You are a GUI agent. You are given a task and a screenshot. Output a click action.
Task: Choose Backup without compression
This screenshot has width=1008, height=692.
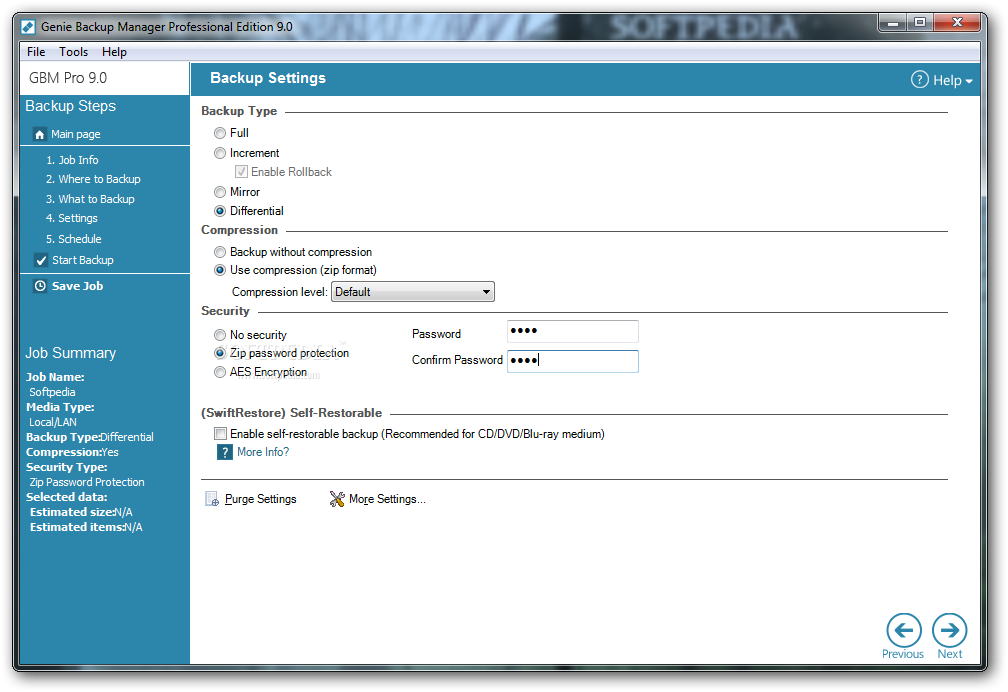(x=220, y=252)
